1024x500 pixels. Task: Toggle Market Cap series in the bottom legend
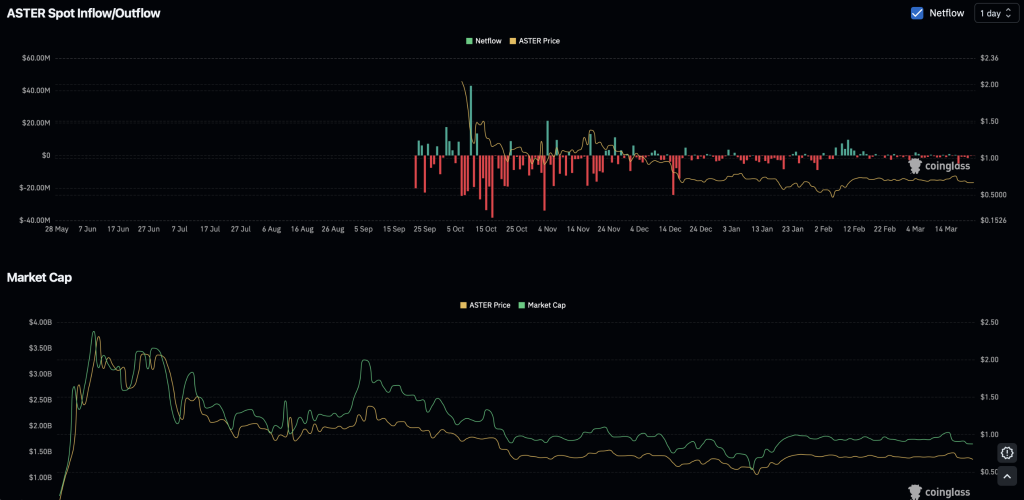click(x=541, y=304)
